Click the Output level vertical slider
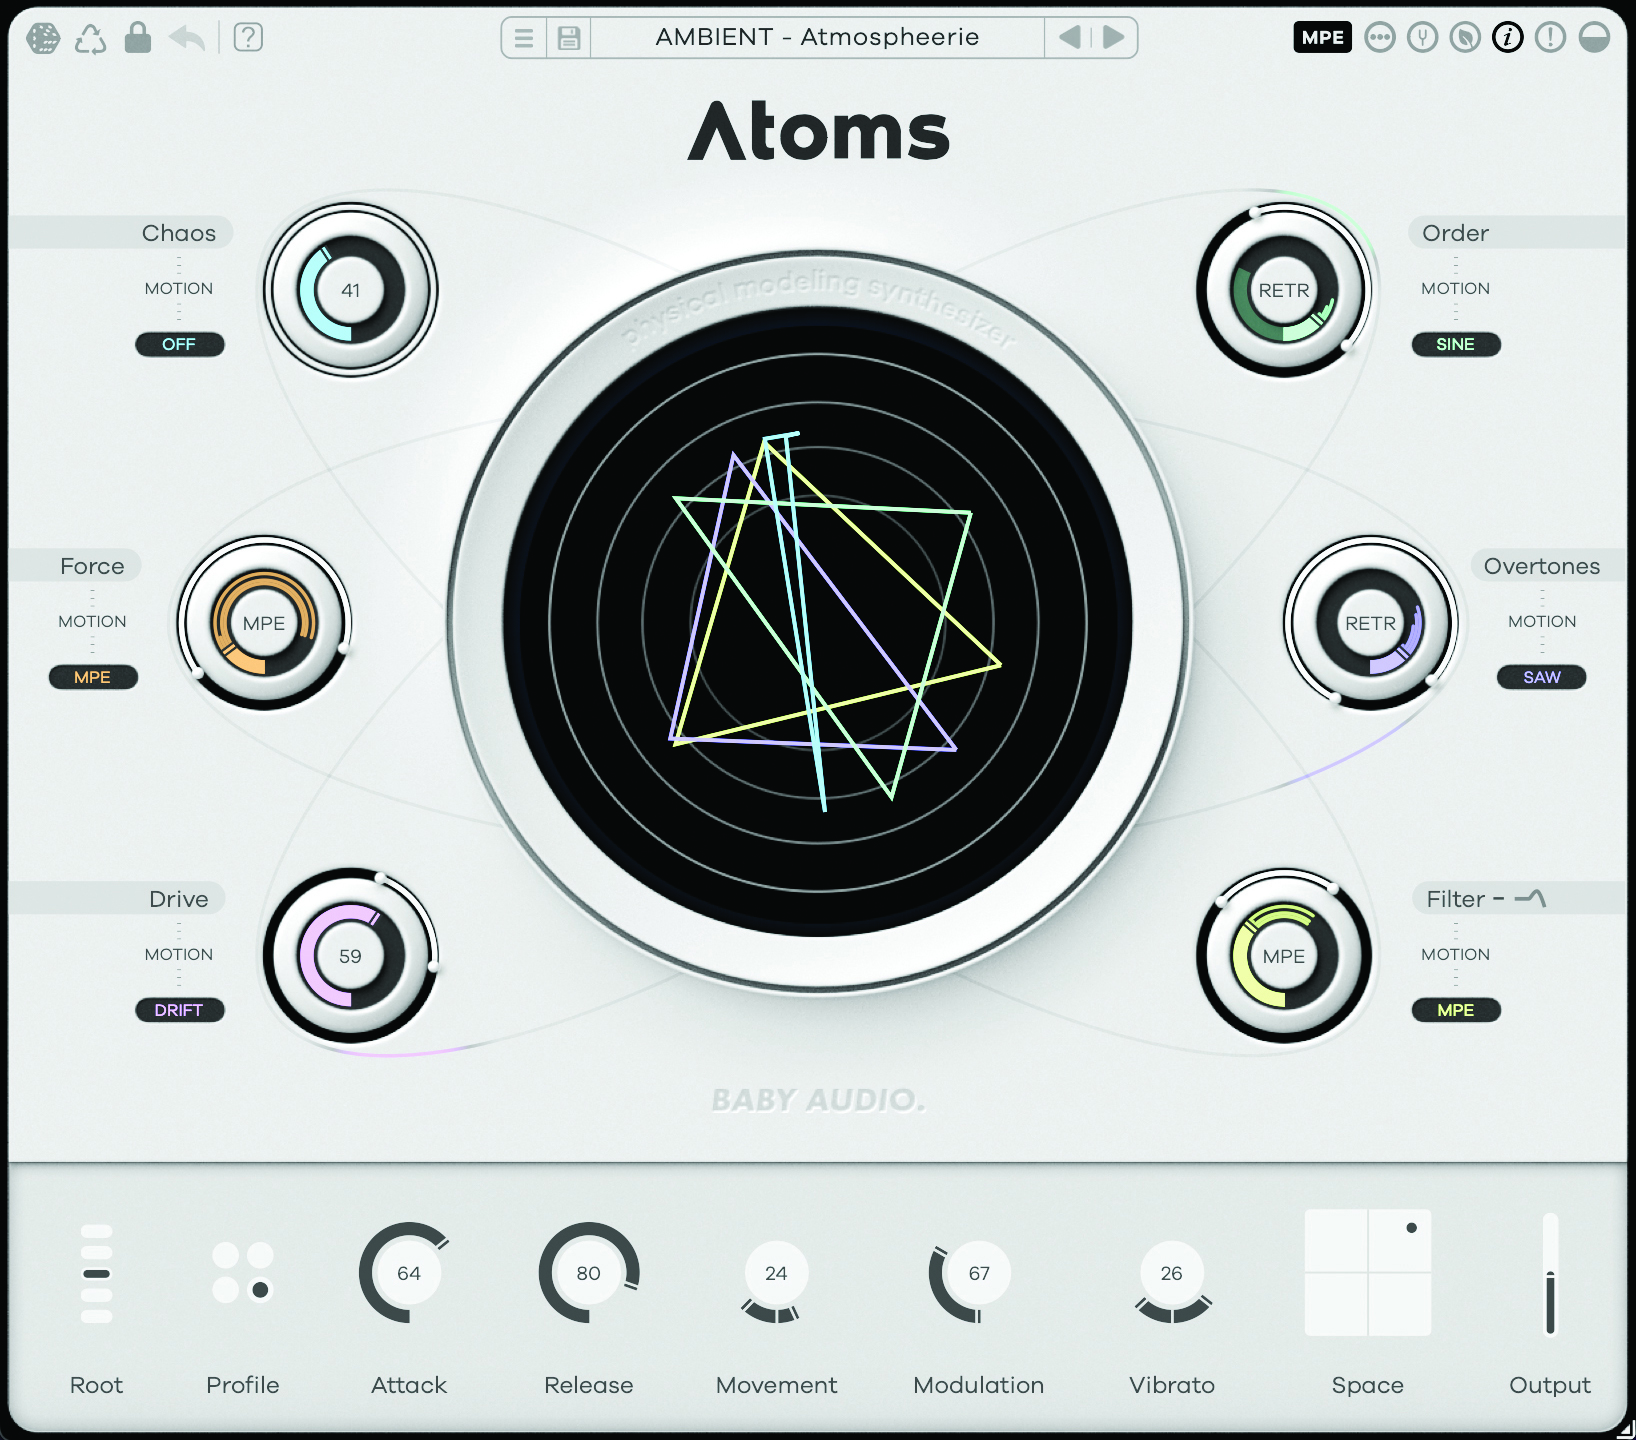 pos(1550,1274)
